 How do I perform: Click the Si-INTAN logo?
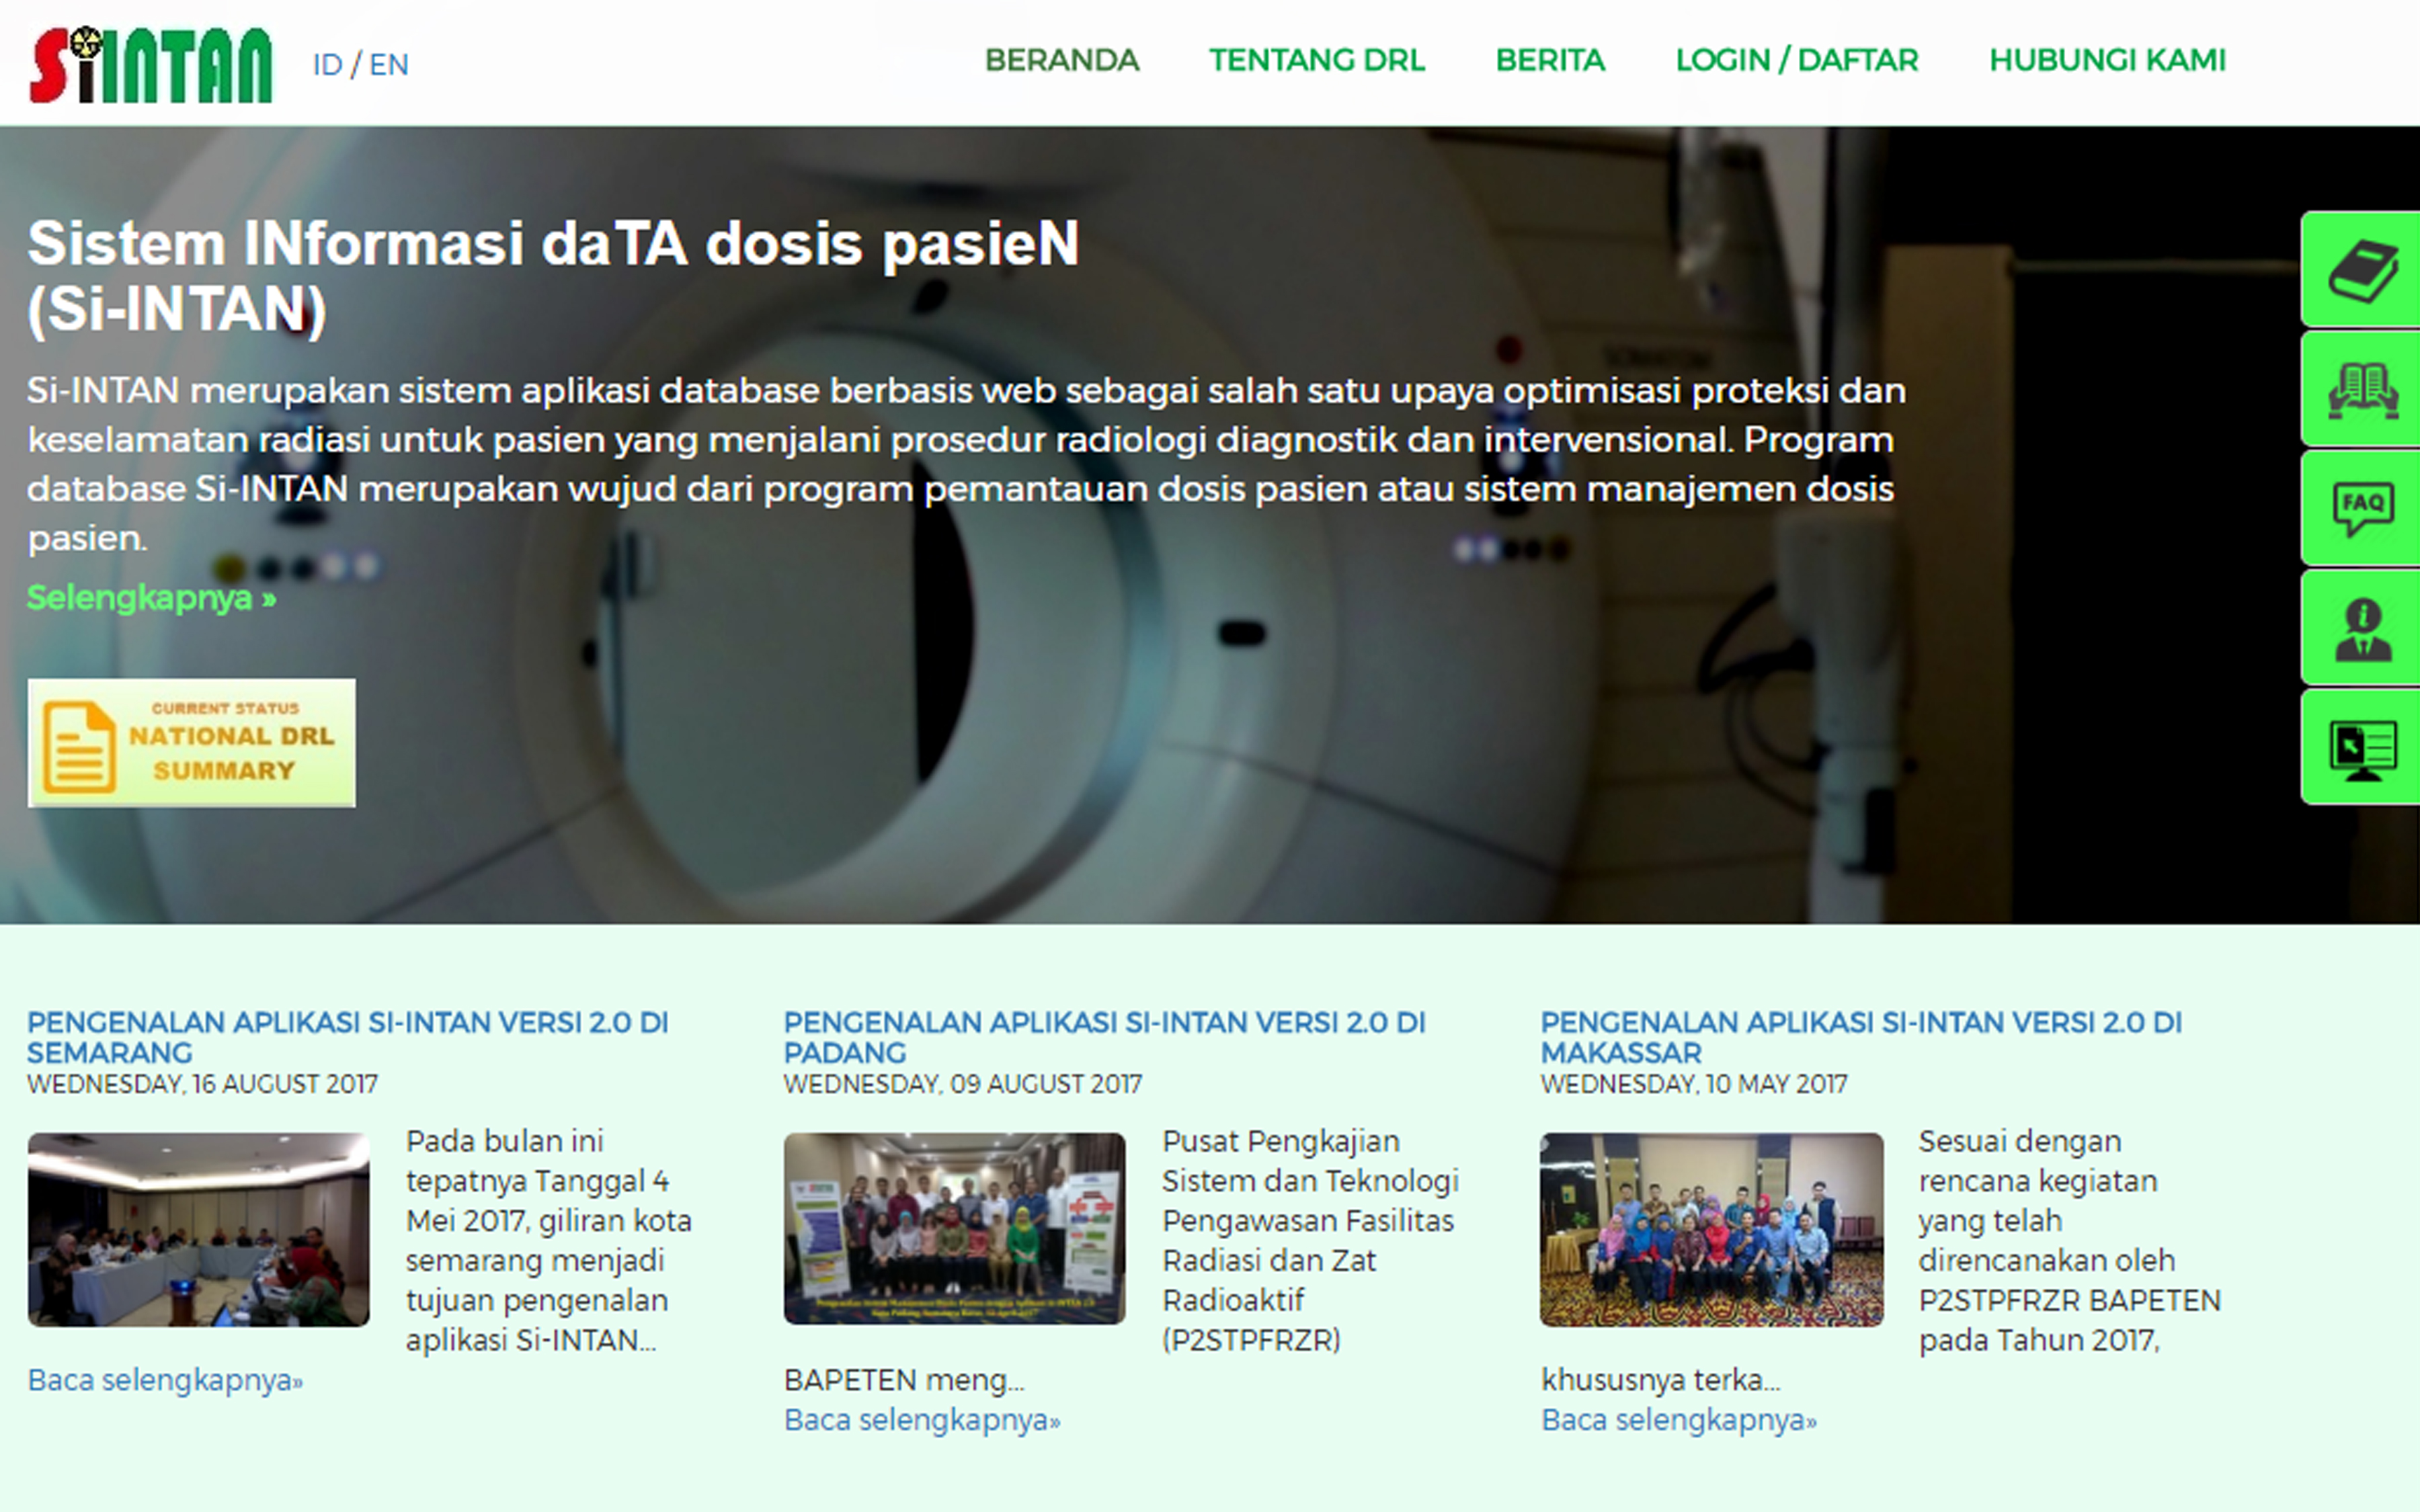tap(151, 64)
